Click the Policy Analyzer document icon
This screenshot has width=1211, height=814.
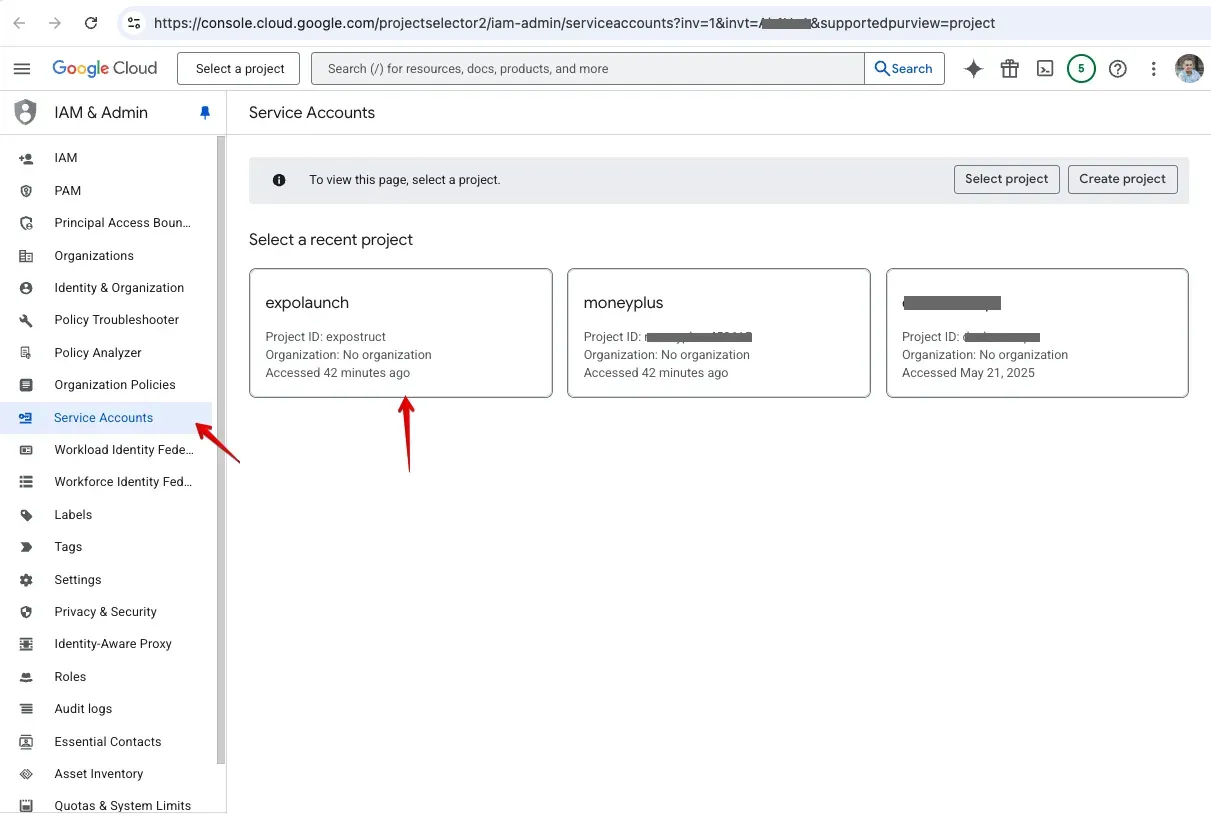[26, 353]
